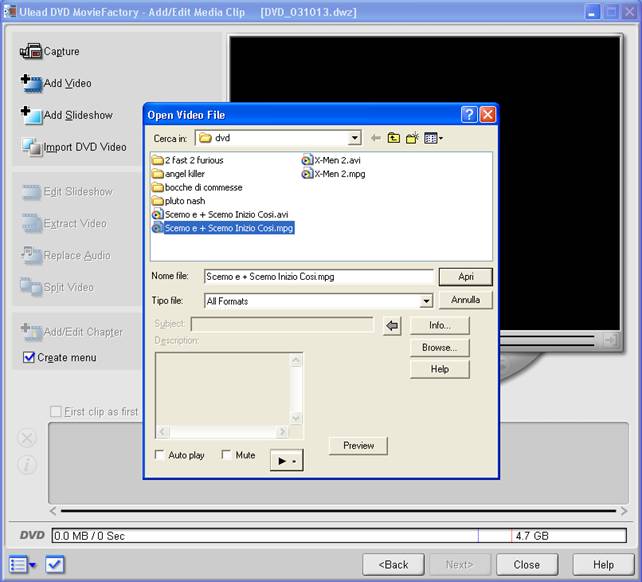This screenshot has height=582, width=642.
Task: Select the 'pluto nash' folder
Action: pos(179,201)
